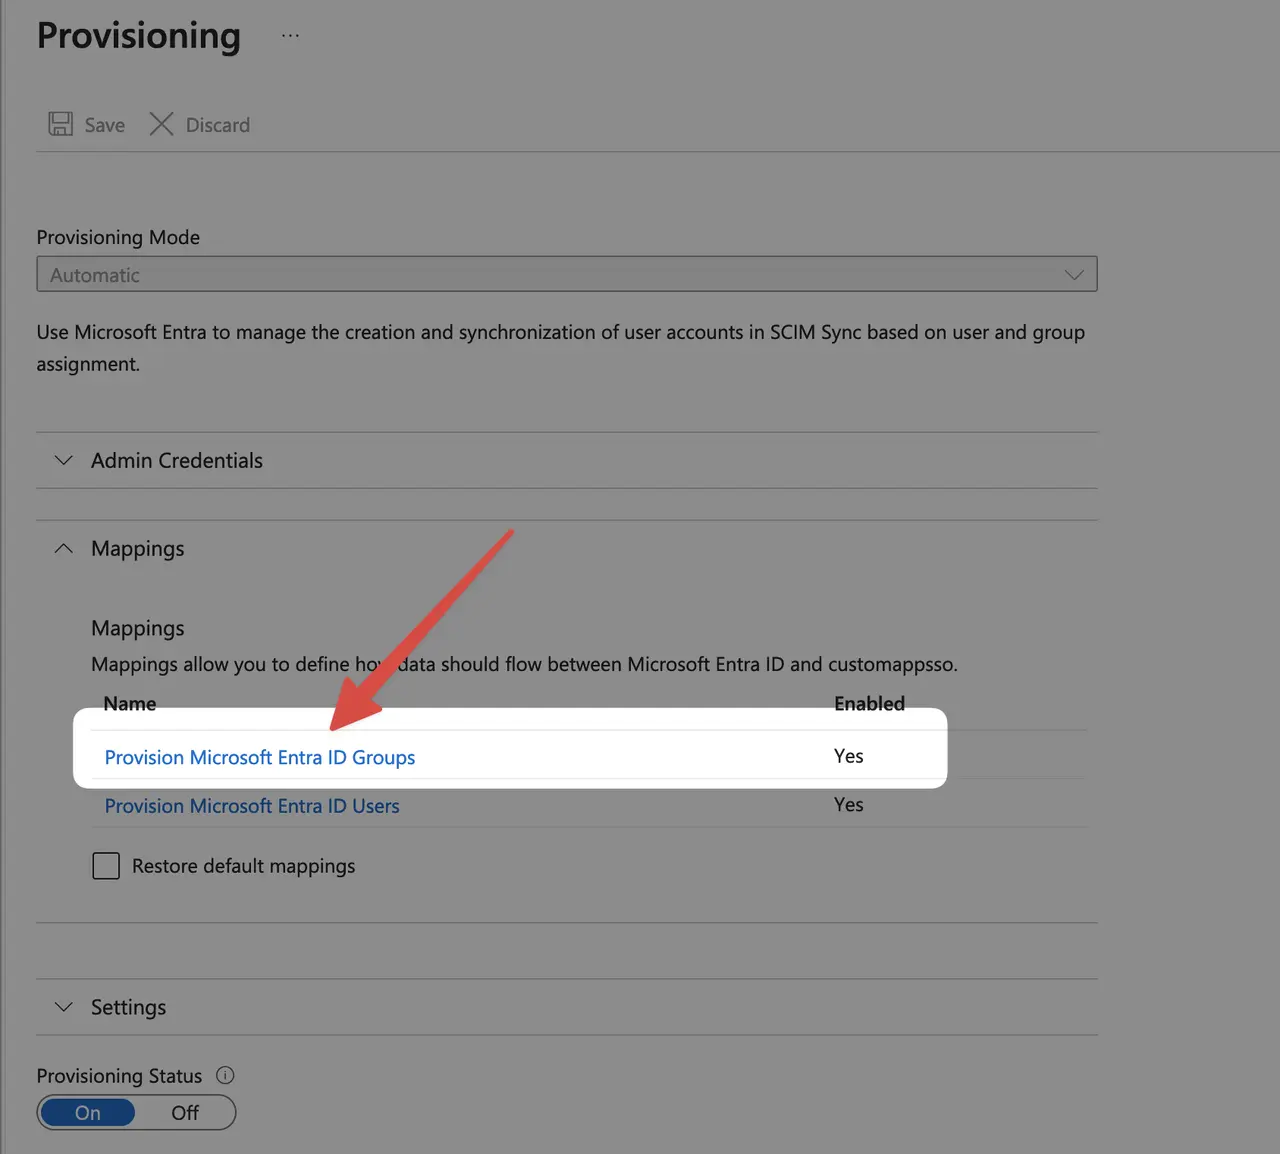Image resolution: width=1280 pixels, height=1154 pixels.
Task: Turn Provisioning Status to Off
Action: pos(185,1113)
